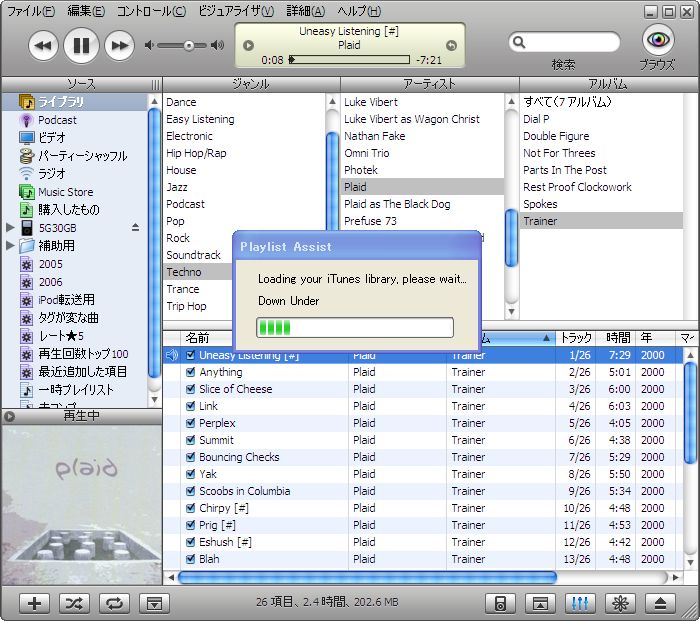Uncheck the Slice of Cheese checkbox
Screen dimensions: 700x621
(x=190, y=389)
